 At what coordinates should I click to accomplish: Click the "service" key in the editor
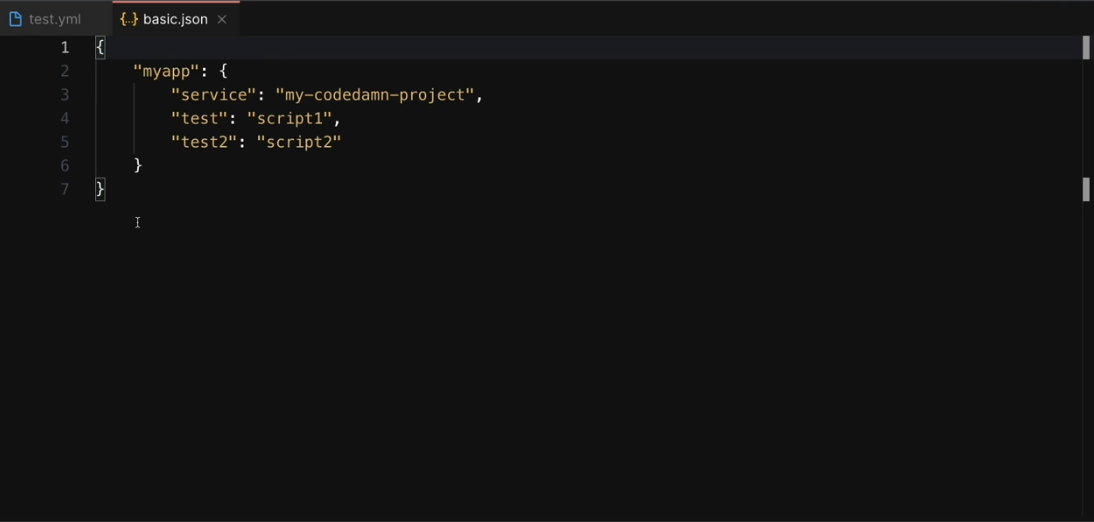tap(213, 95)
